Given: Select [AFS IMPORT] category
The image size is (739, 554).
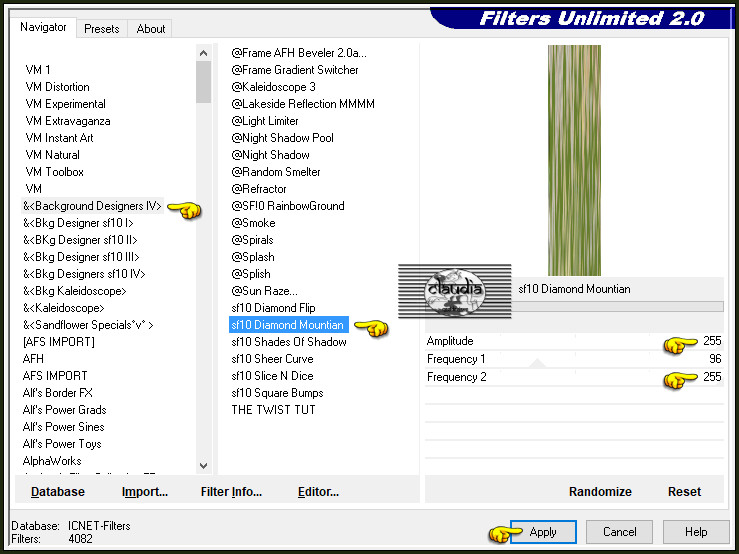Looking at the screenshot, I should [x=58, y=341].
